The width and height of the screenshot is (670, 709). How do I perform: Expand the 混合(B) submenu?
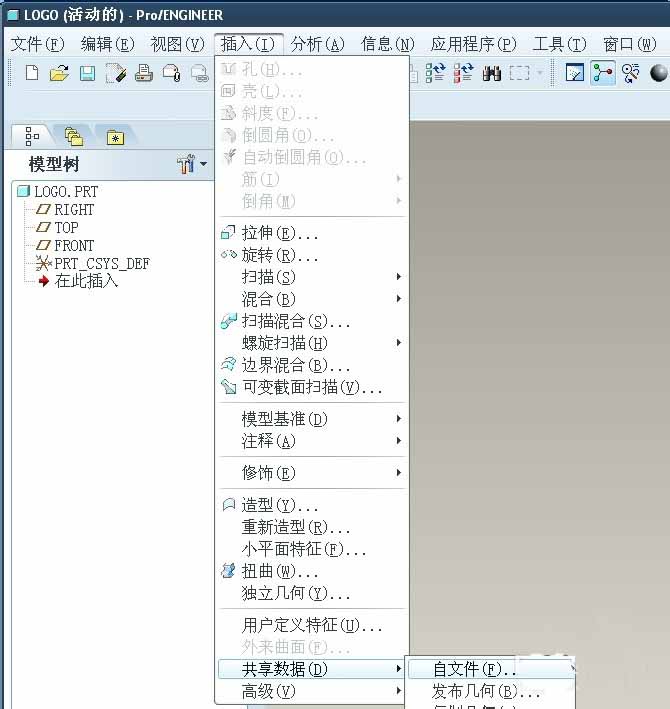pos(312,299)
